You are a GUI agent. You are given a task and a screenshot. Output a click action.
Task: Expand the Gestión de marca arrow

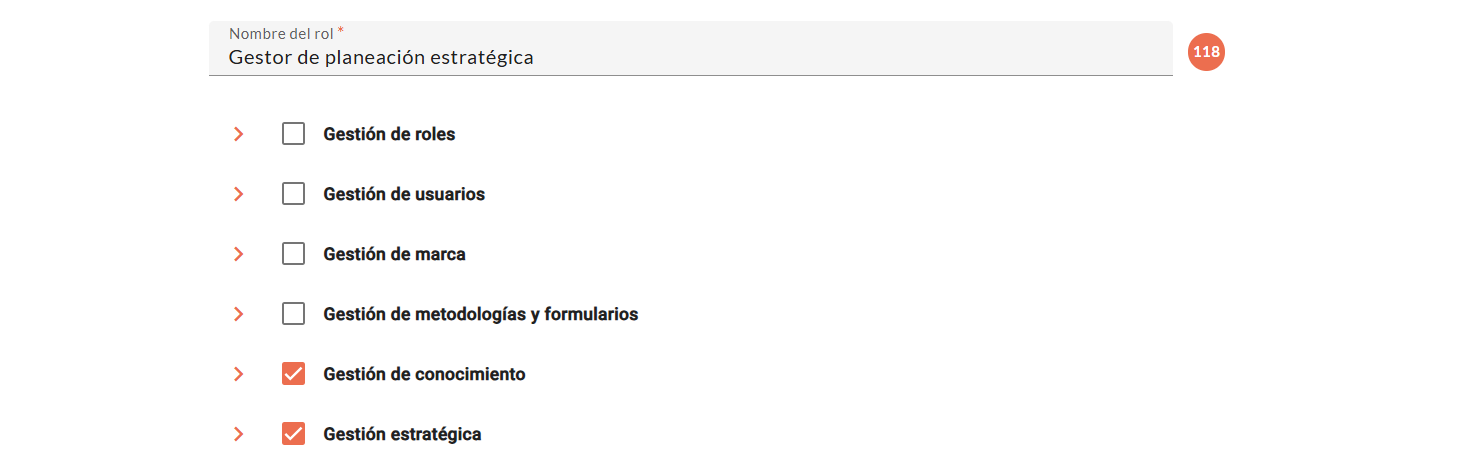[x=238, y=254]
